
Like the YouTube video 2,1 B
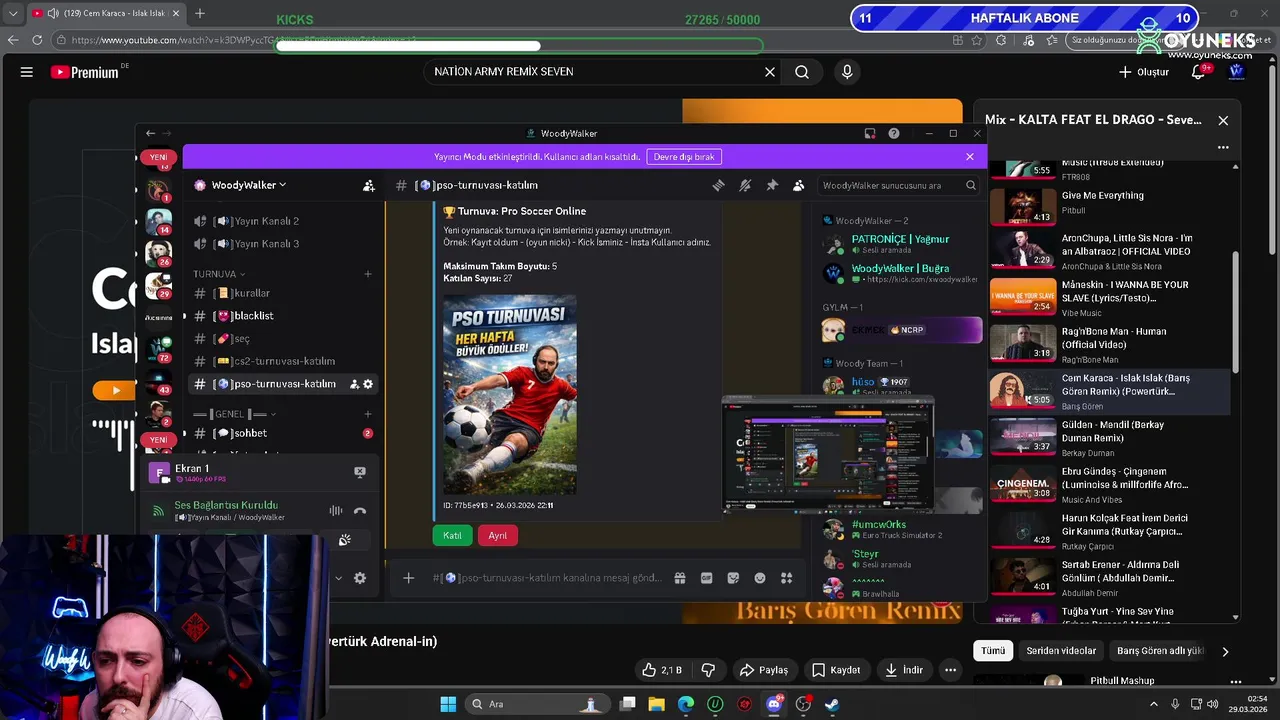(x=662, y=670)
